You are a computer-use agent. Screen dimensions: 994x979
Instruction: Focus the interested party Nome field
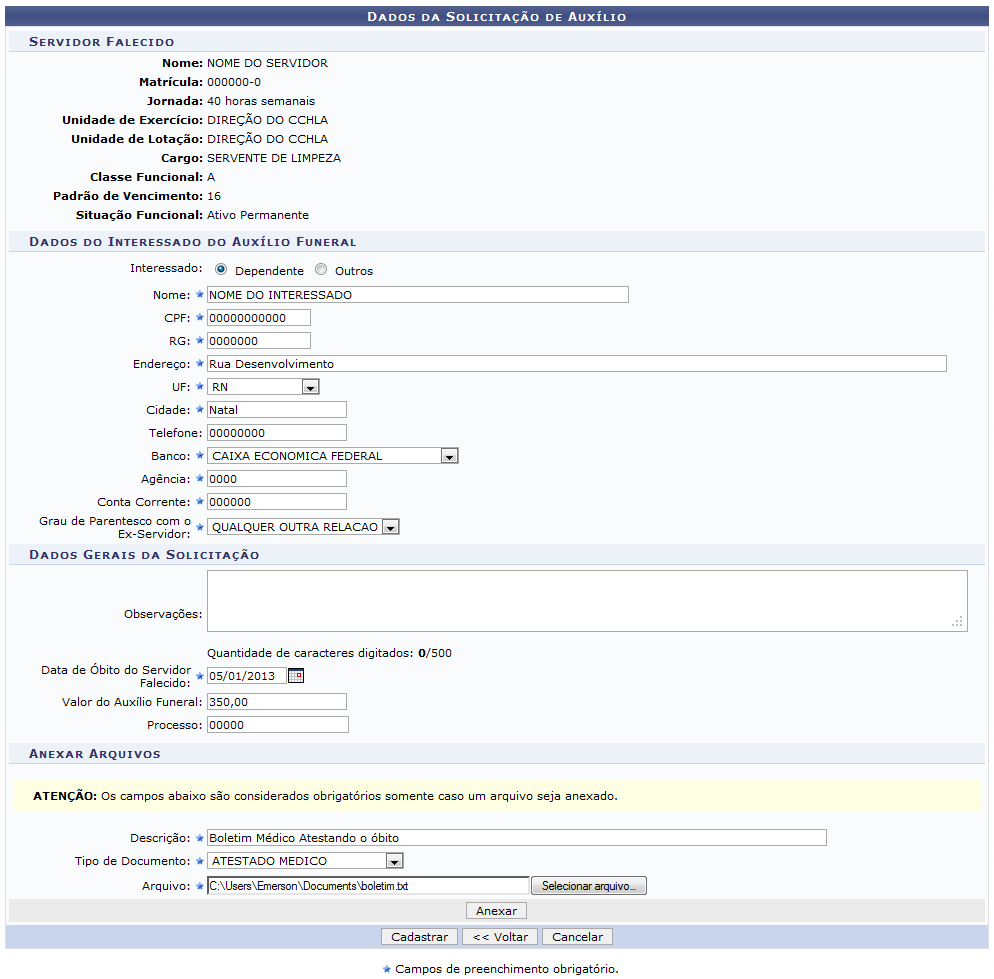pyautogui.click(x=417, y=295)
